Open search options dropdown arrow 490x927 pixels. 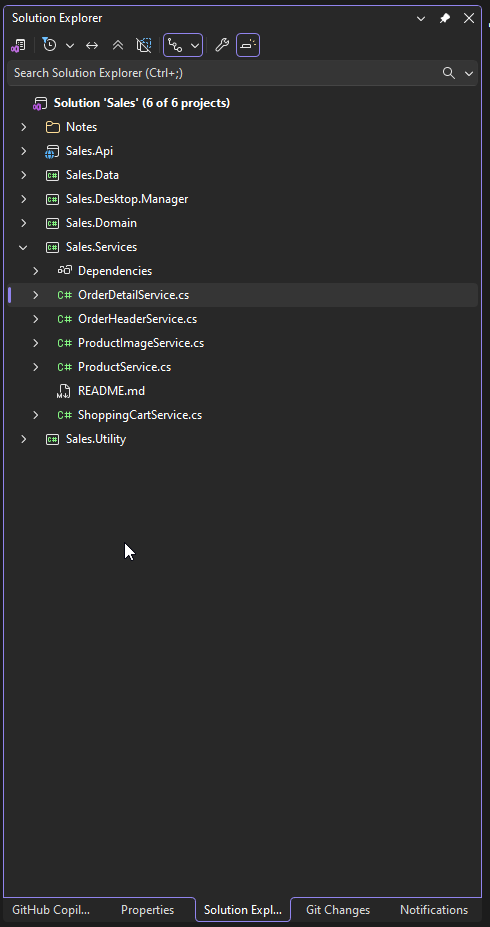pos(469,73)
